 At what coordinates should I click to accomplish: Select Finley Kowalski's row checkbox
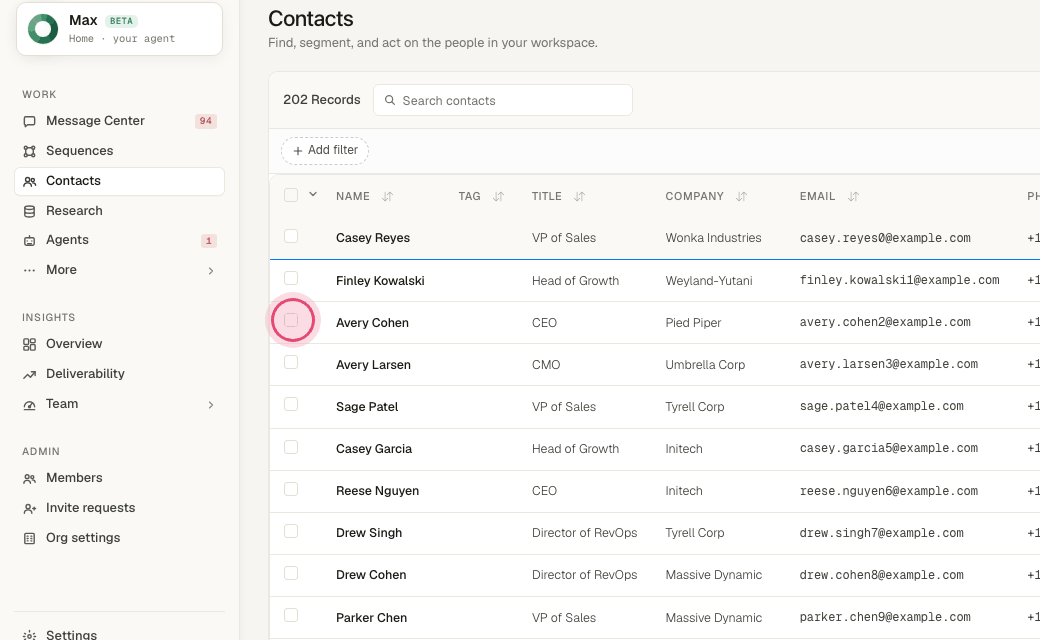click(x=291, y=278)
